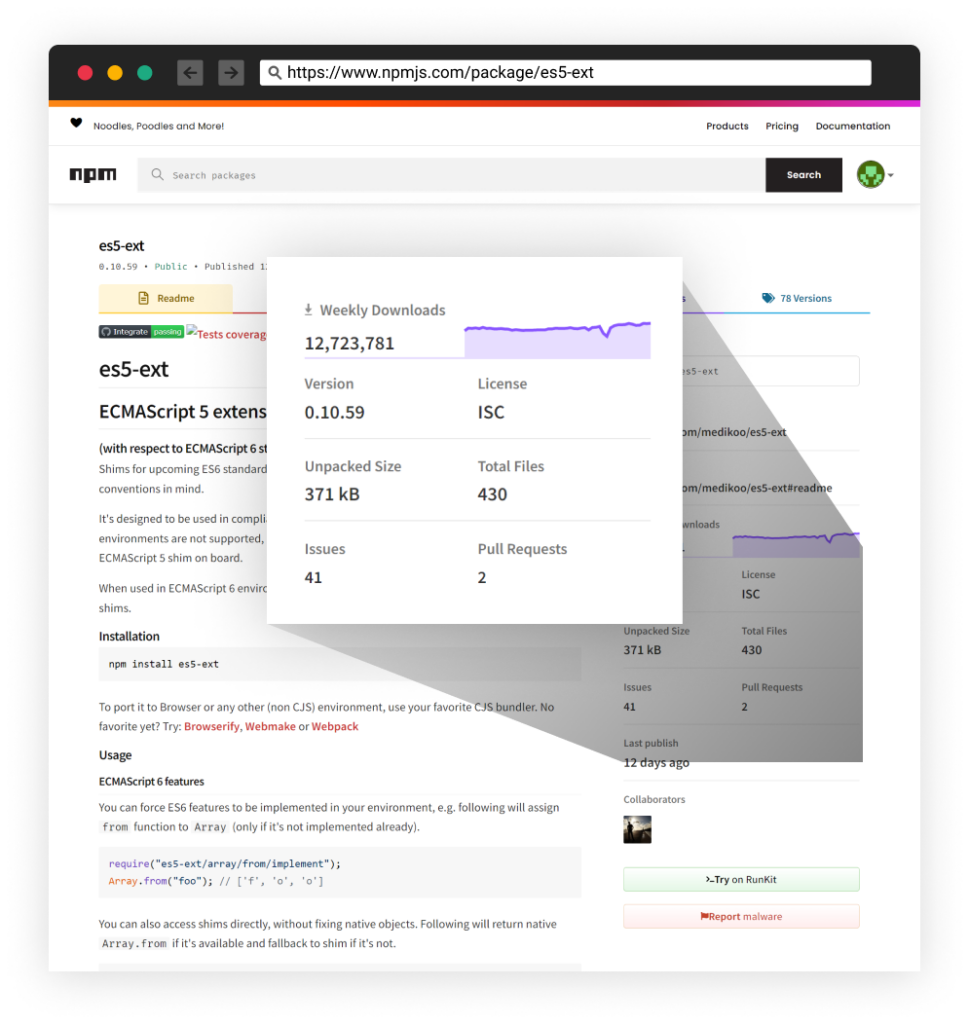
Task: Click the Readme document icon
Action: (x=144, y=298)
